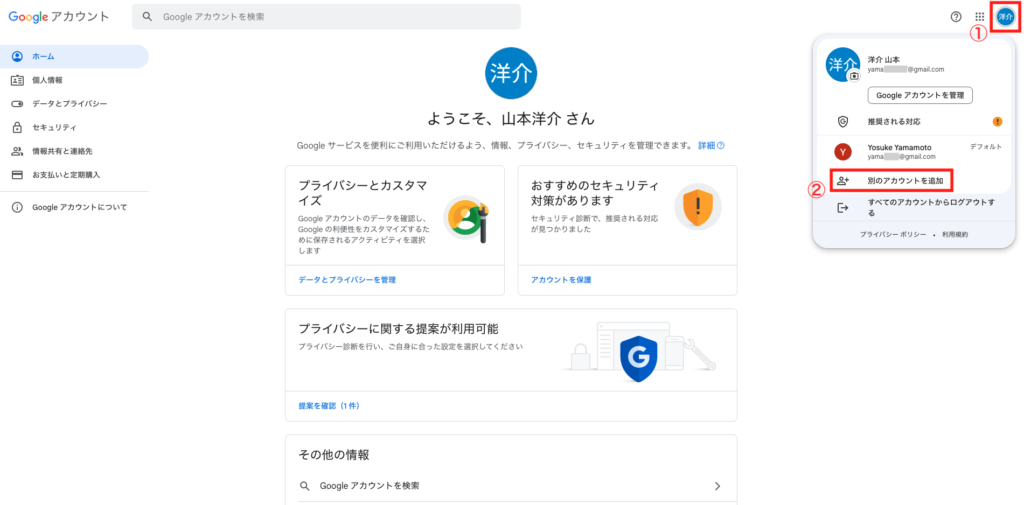
Task: Click the デフォルト label in popup
Action: point(986,147)
